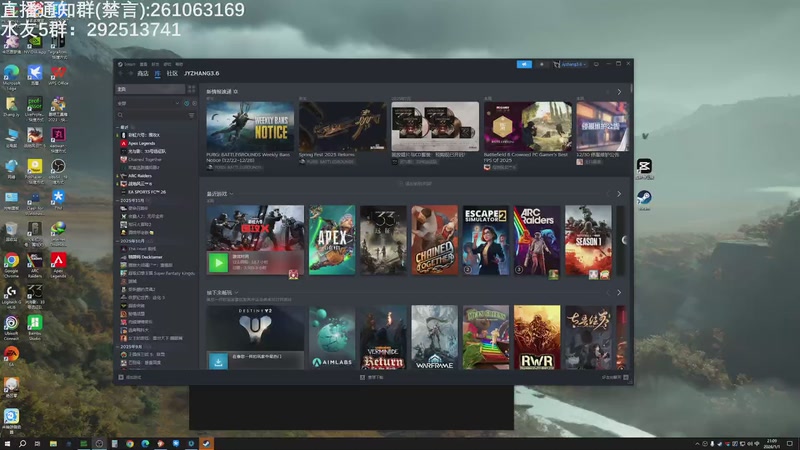Viewport: 800px width, 450px height.
Task: Select Decktamer in the library list
Action: [x=141, y=257]
